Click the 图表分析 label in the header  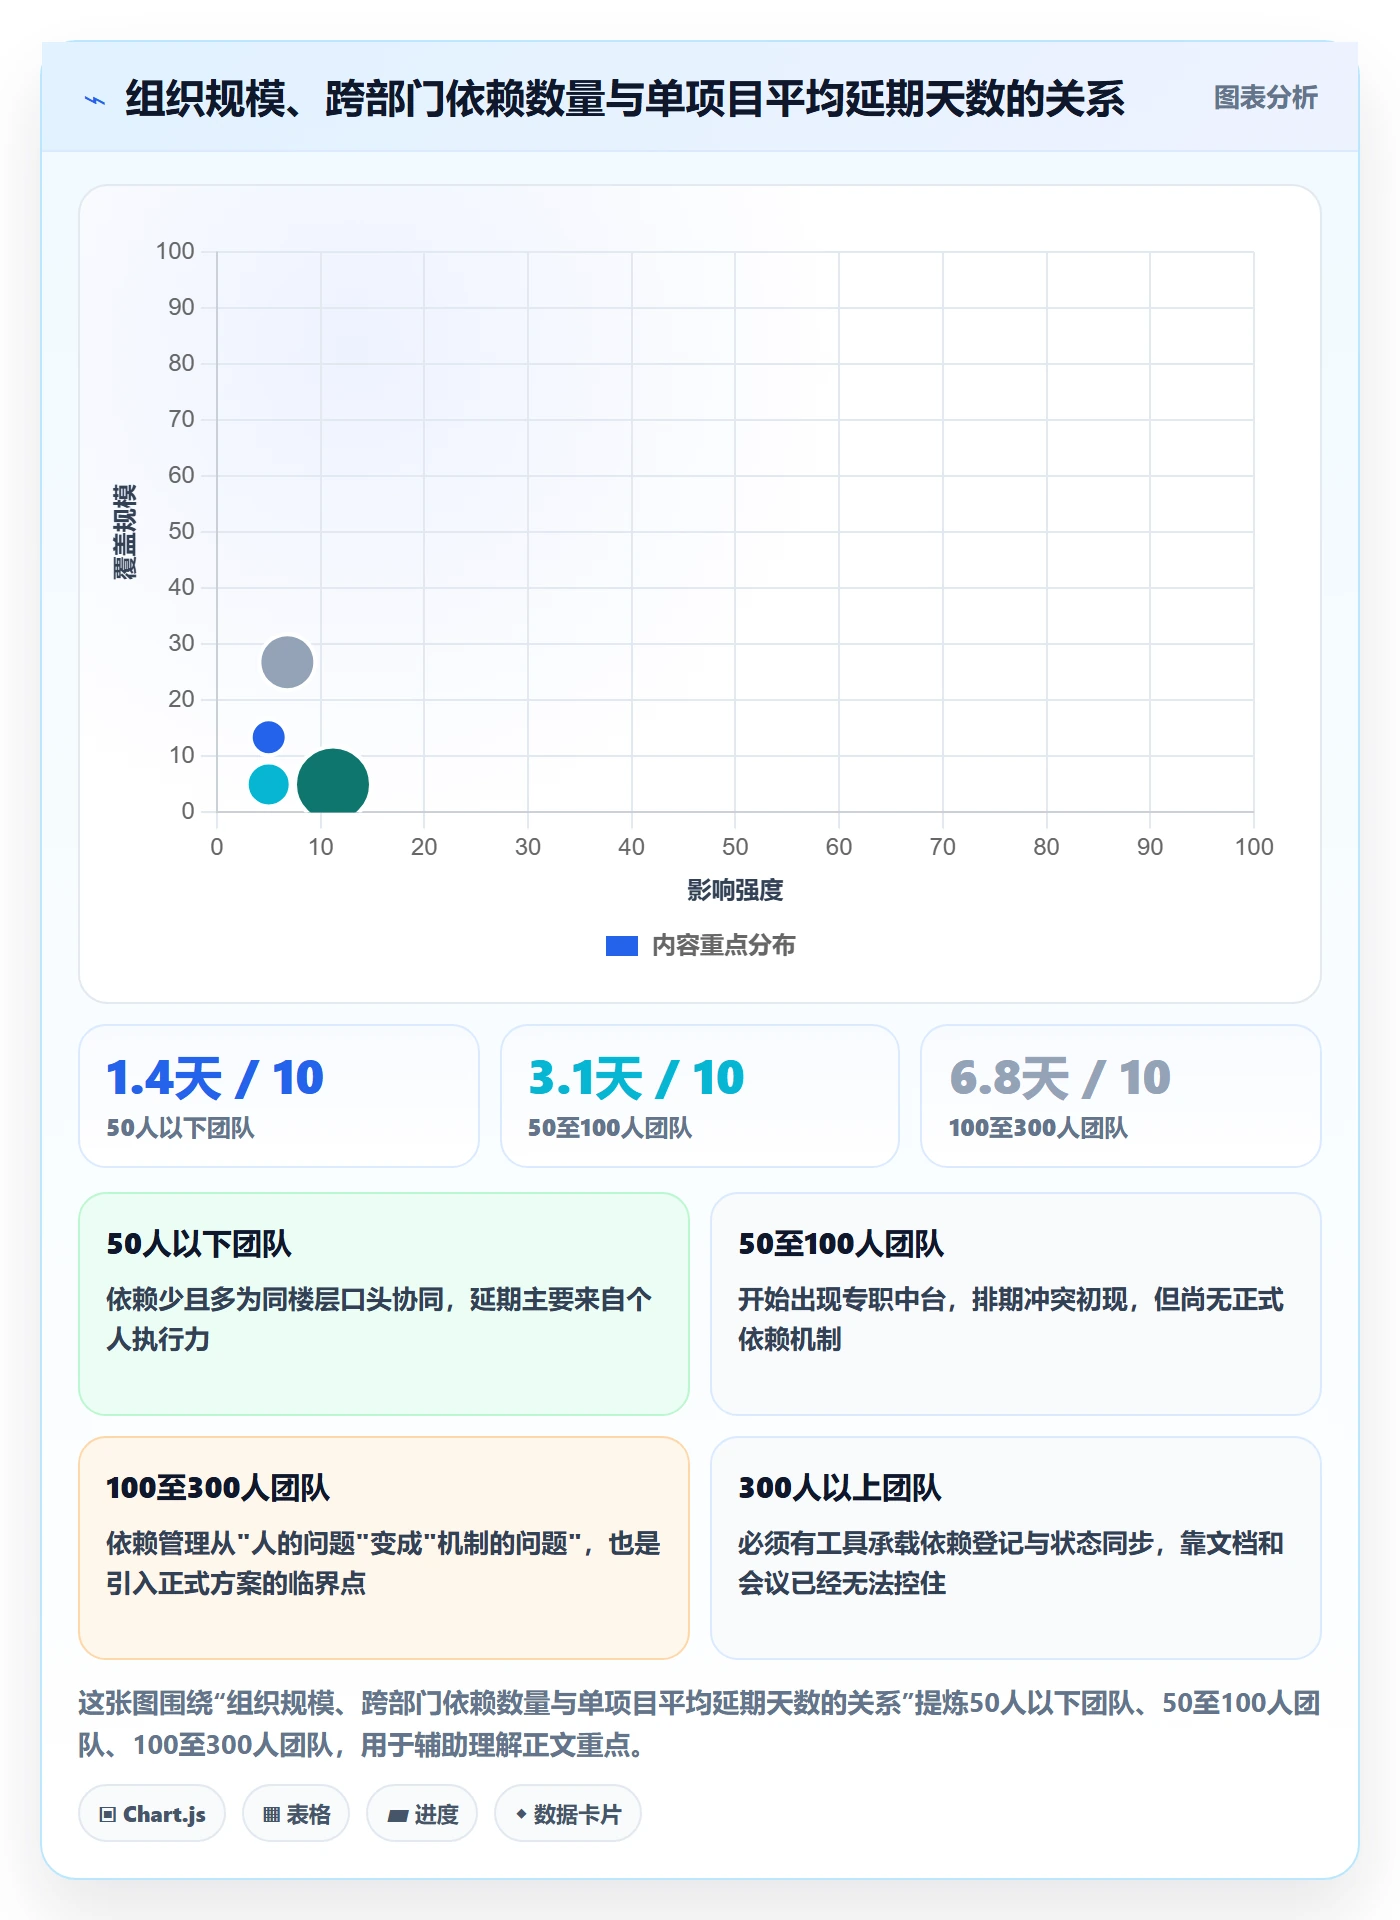tap(1265, 98)
